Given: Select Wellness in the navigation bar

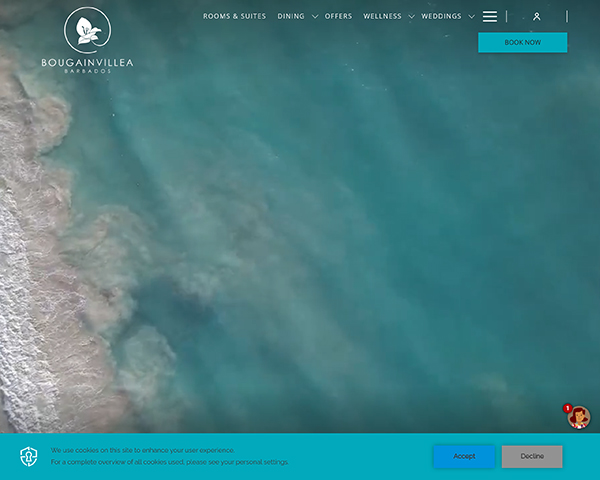Looking at the screenshot, I should (x=382, y=17).
